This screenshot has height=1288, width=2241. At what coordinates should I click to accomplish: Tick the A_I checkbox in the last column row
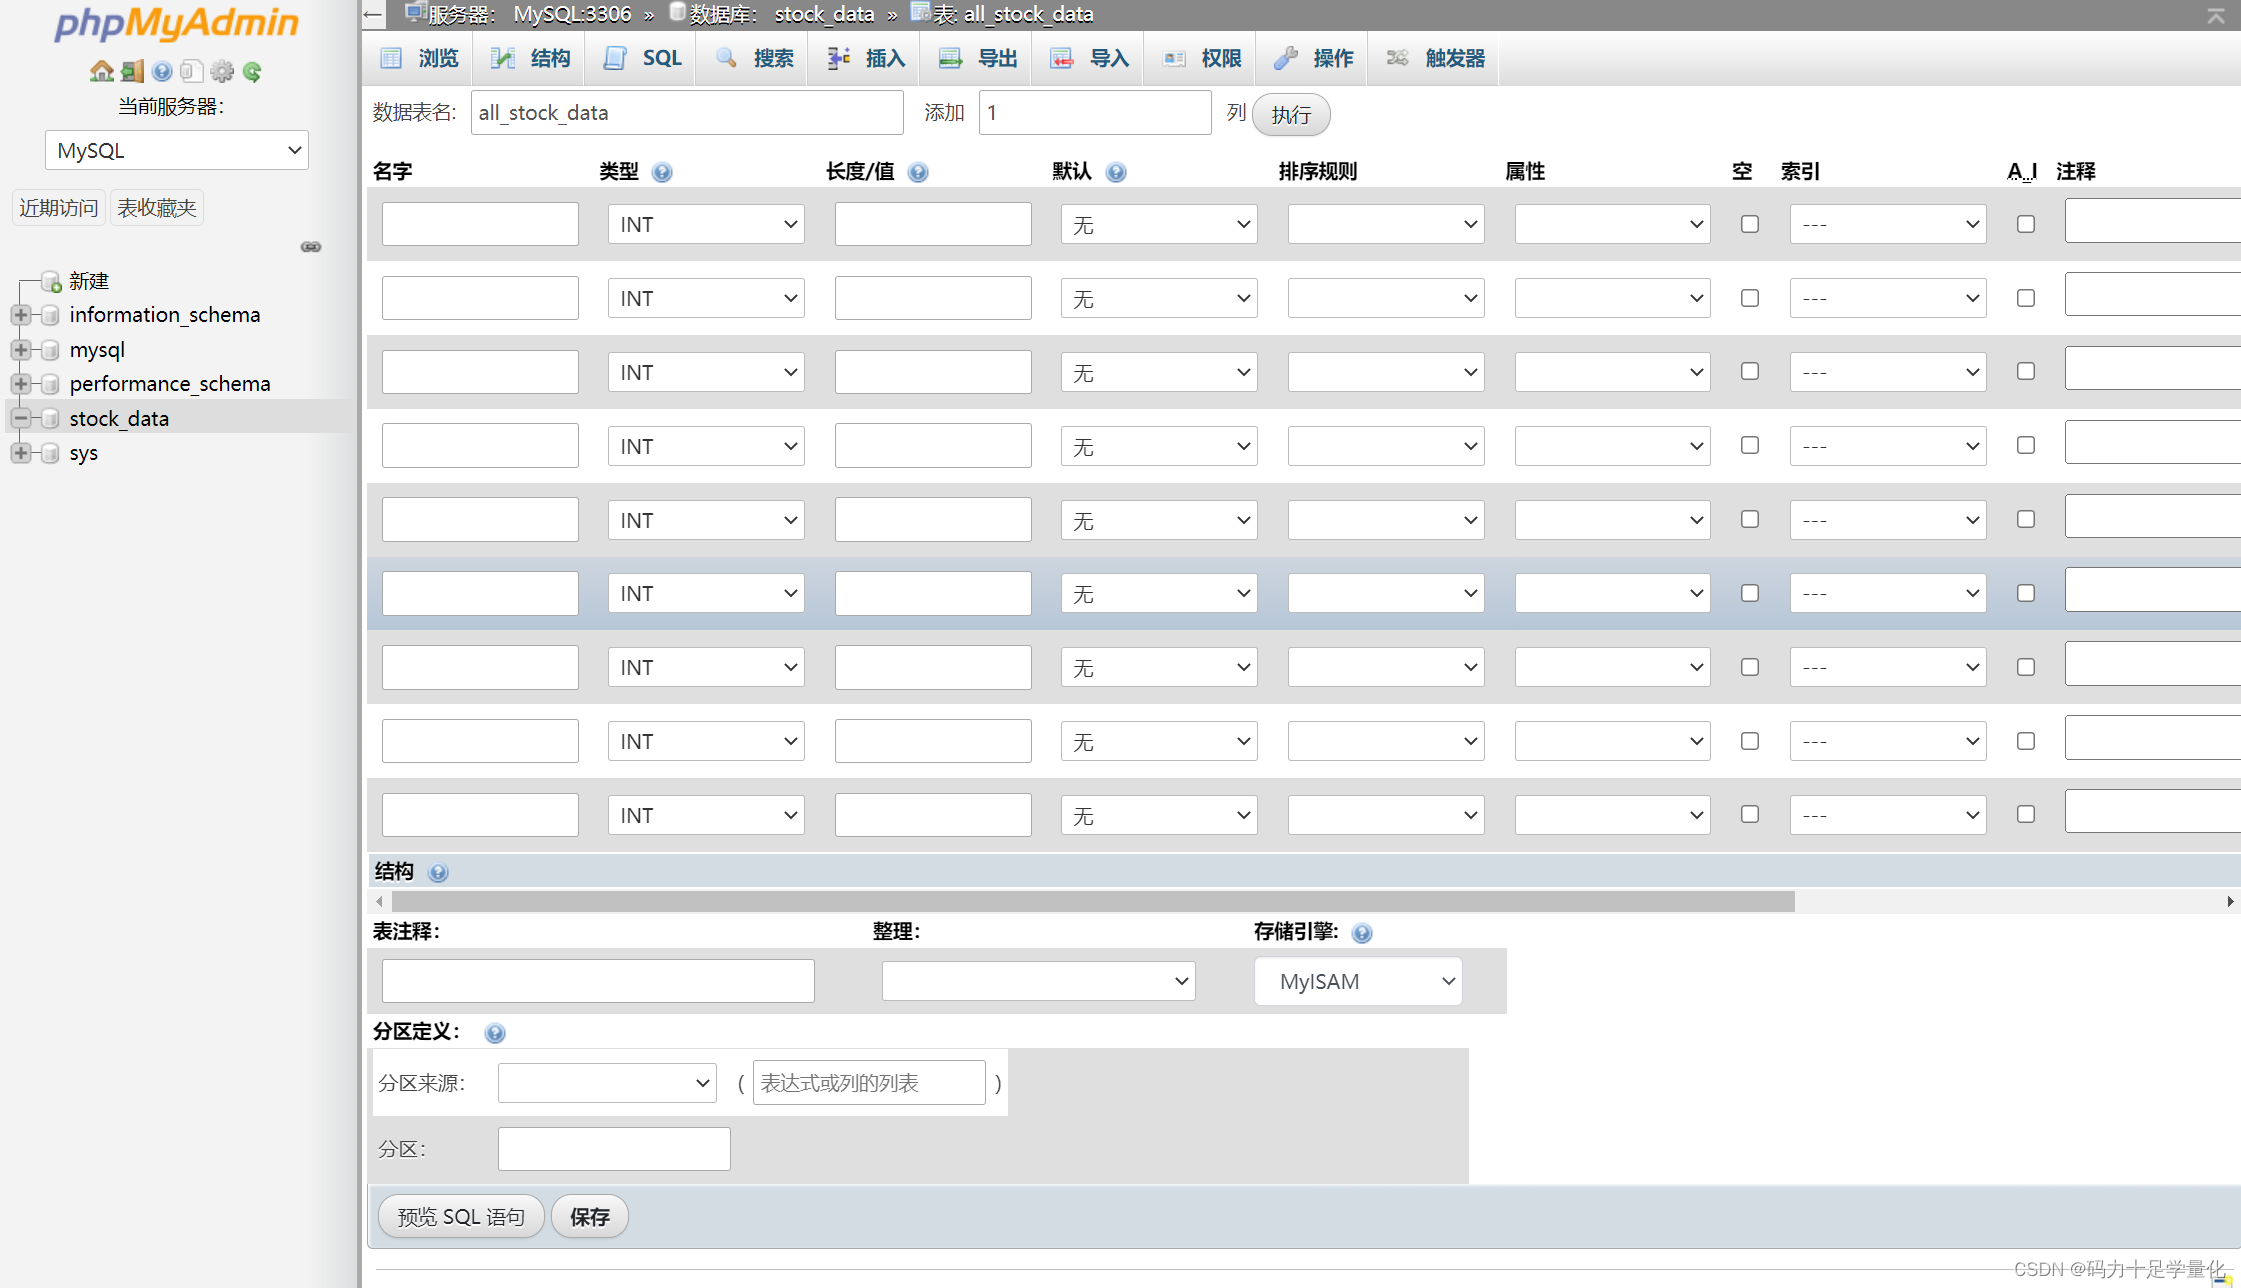tap(2026, 814)
